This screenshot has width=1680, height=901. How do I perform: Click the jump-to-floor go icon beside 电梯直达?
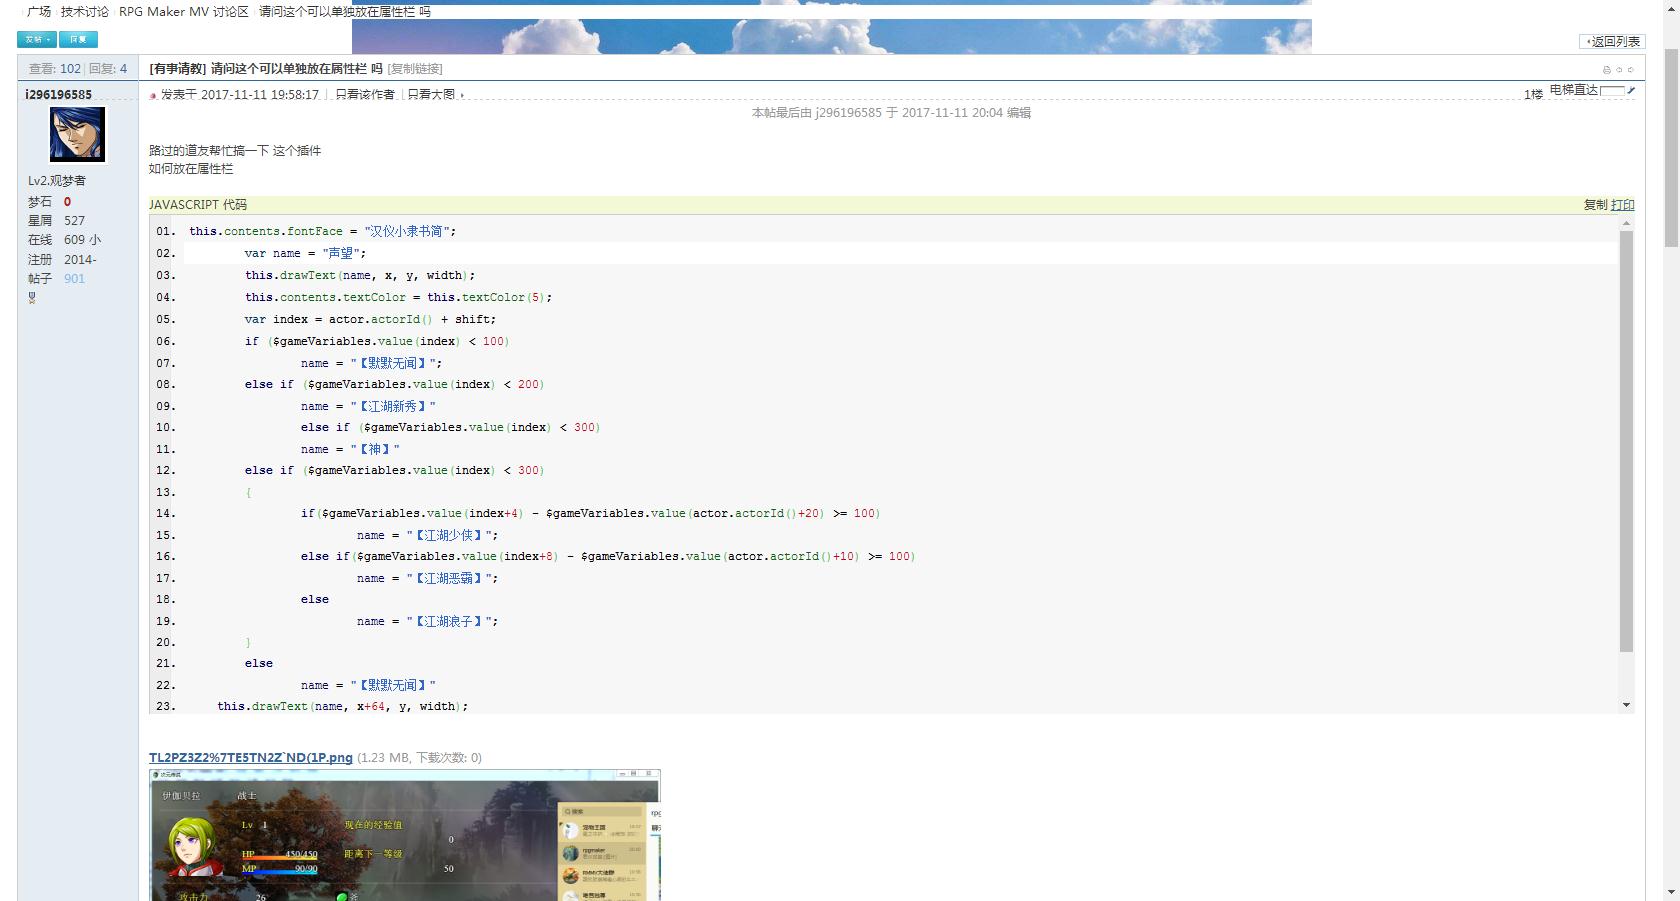pyautogui.click(x=1631, y=90)
